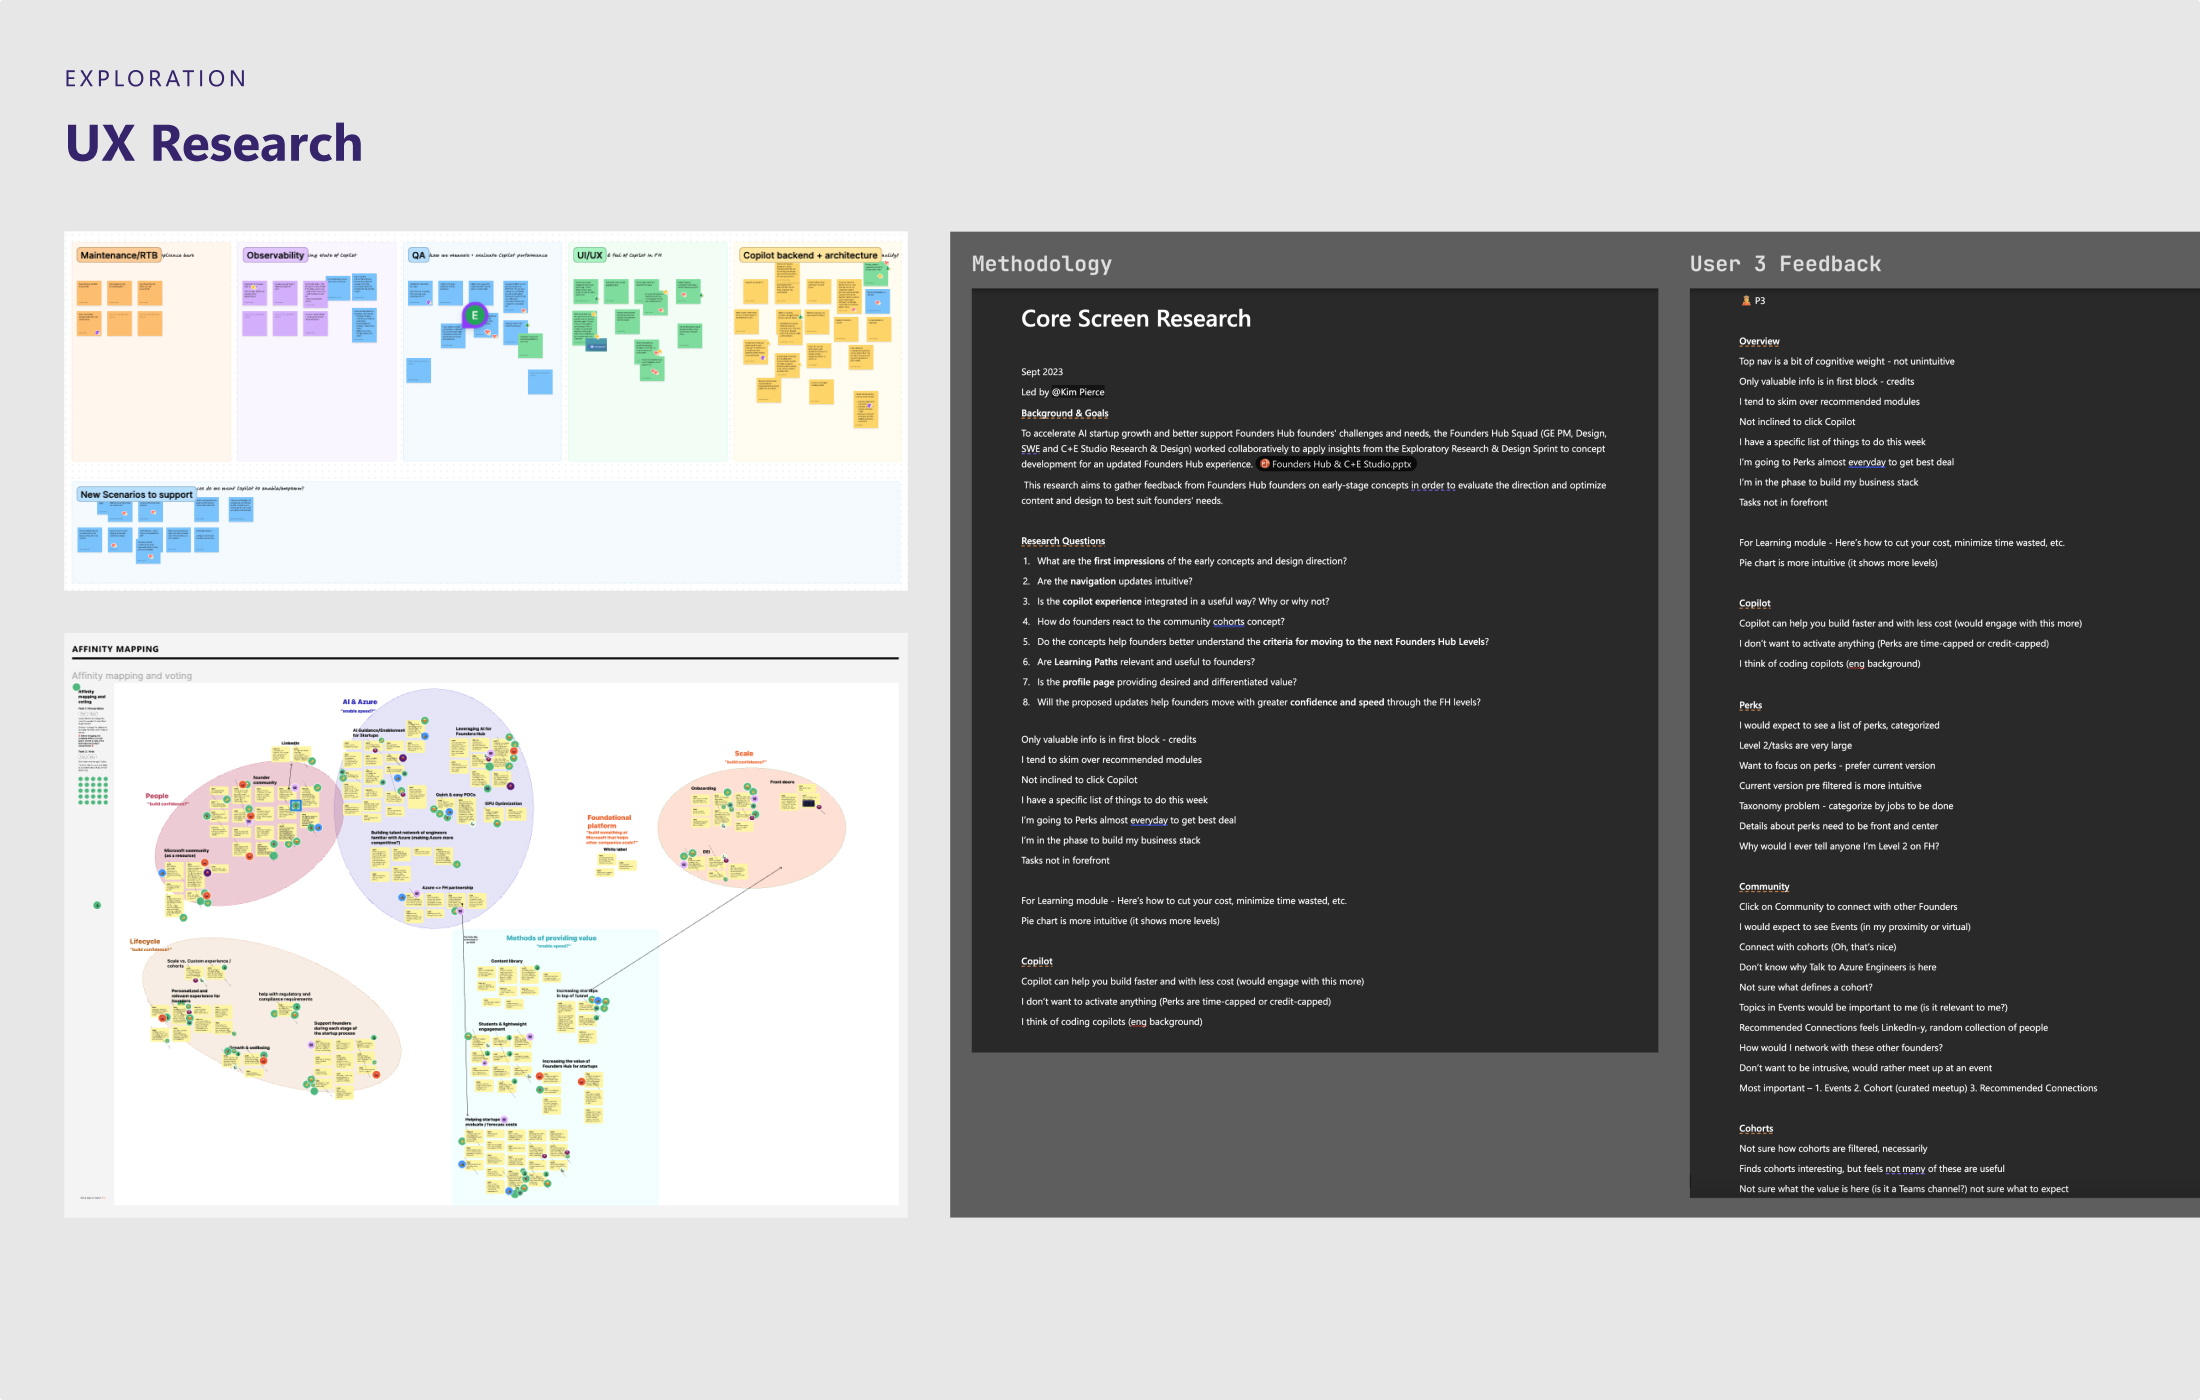Click the Cohorts heading in User 3 Feedback
The height and width of the screenshot is (1400, 2200).
coord(1756,1128)
